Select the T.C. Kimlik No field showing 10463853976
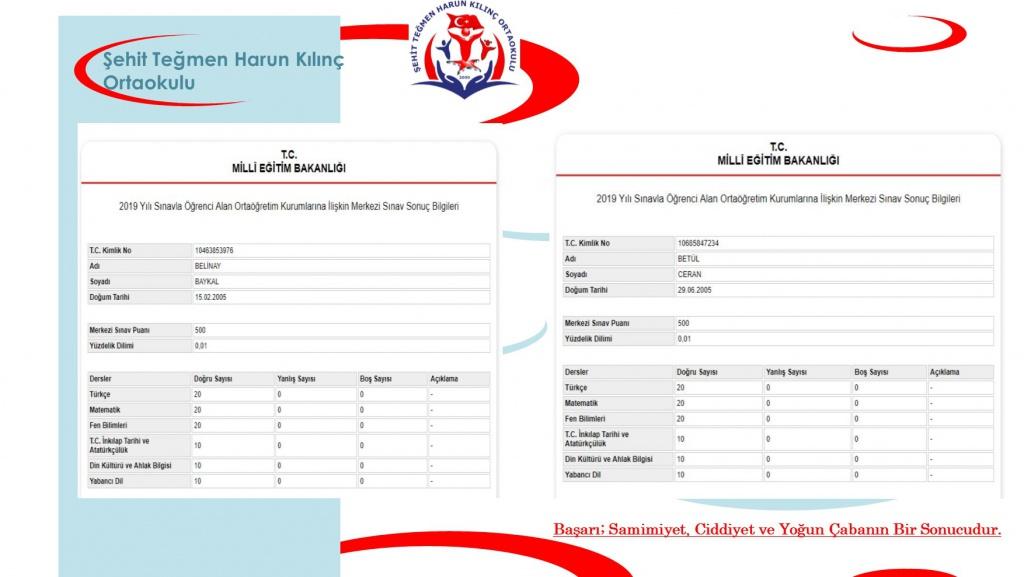Screen dimensions: 1024x577 (340, 250)
